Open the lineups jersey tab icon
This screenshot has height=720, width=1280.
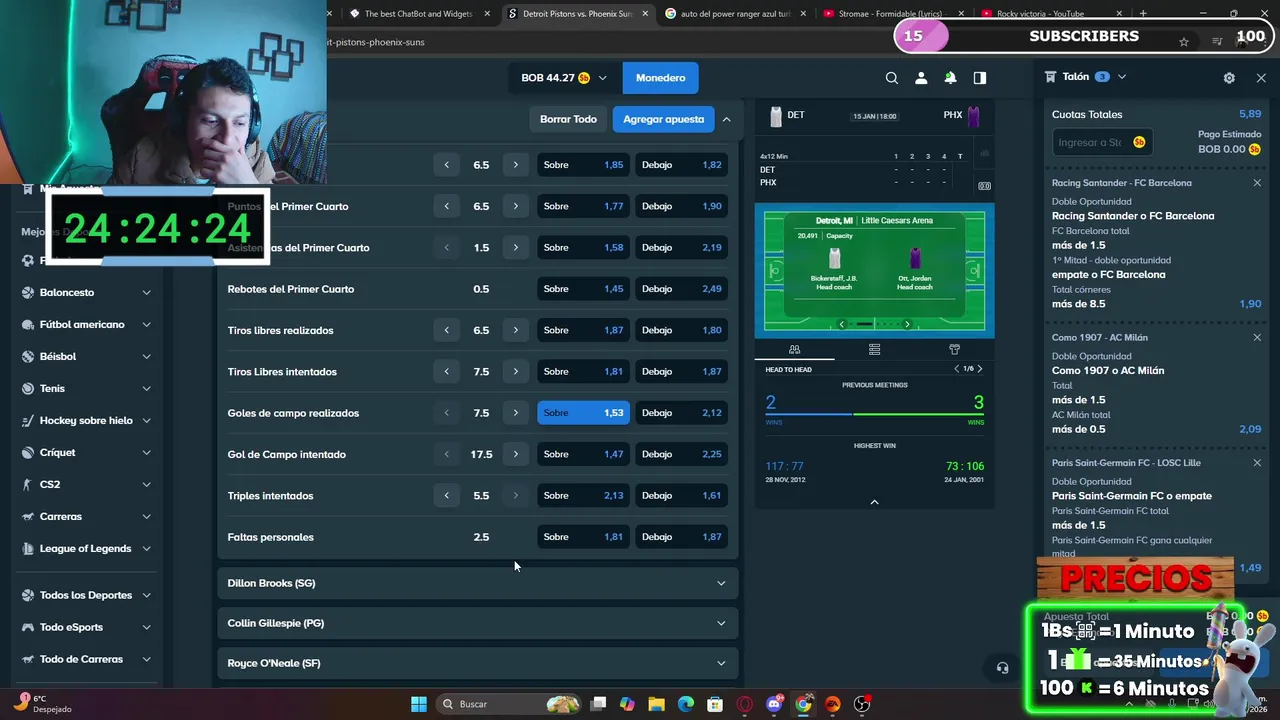click(954, 349)
